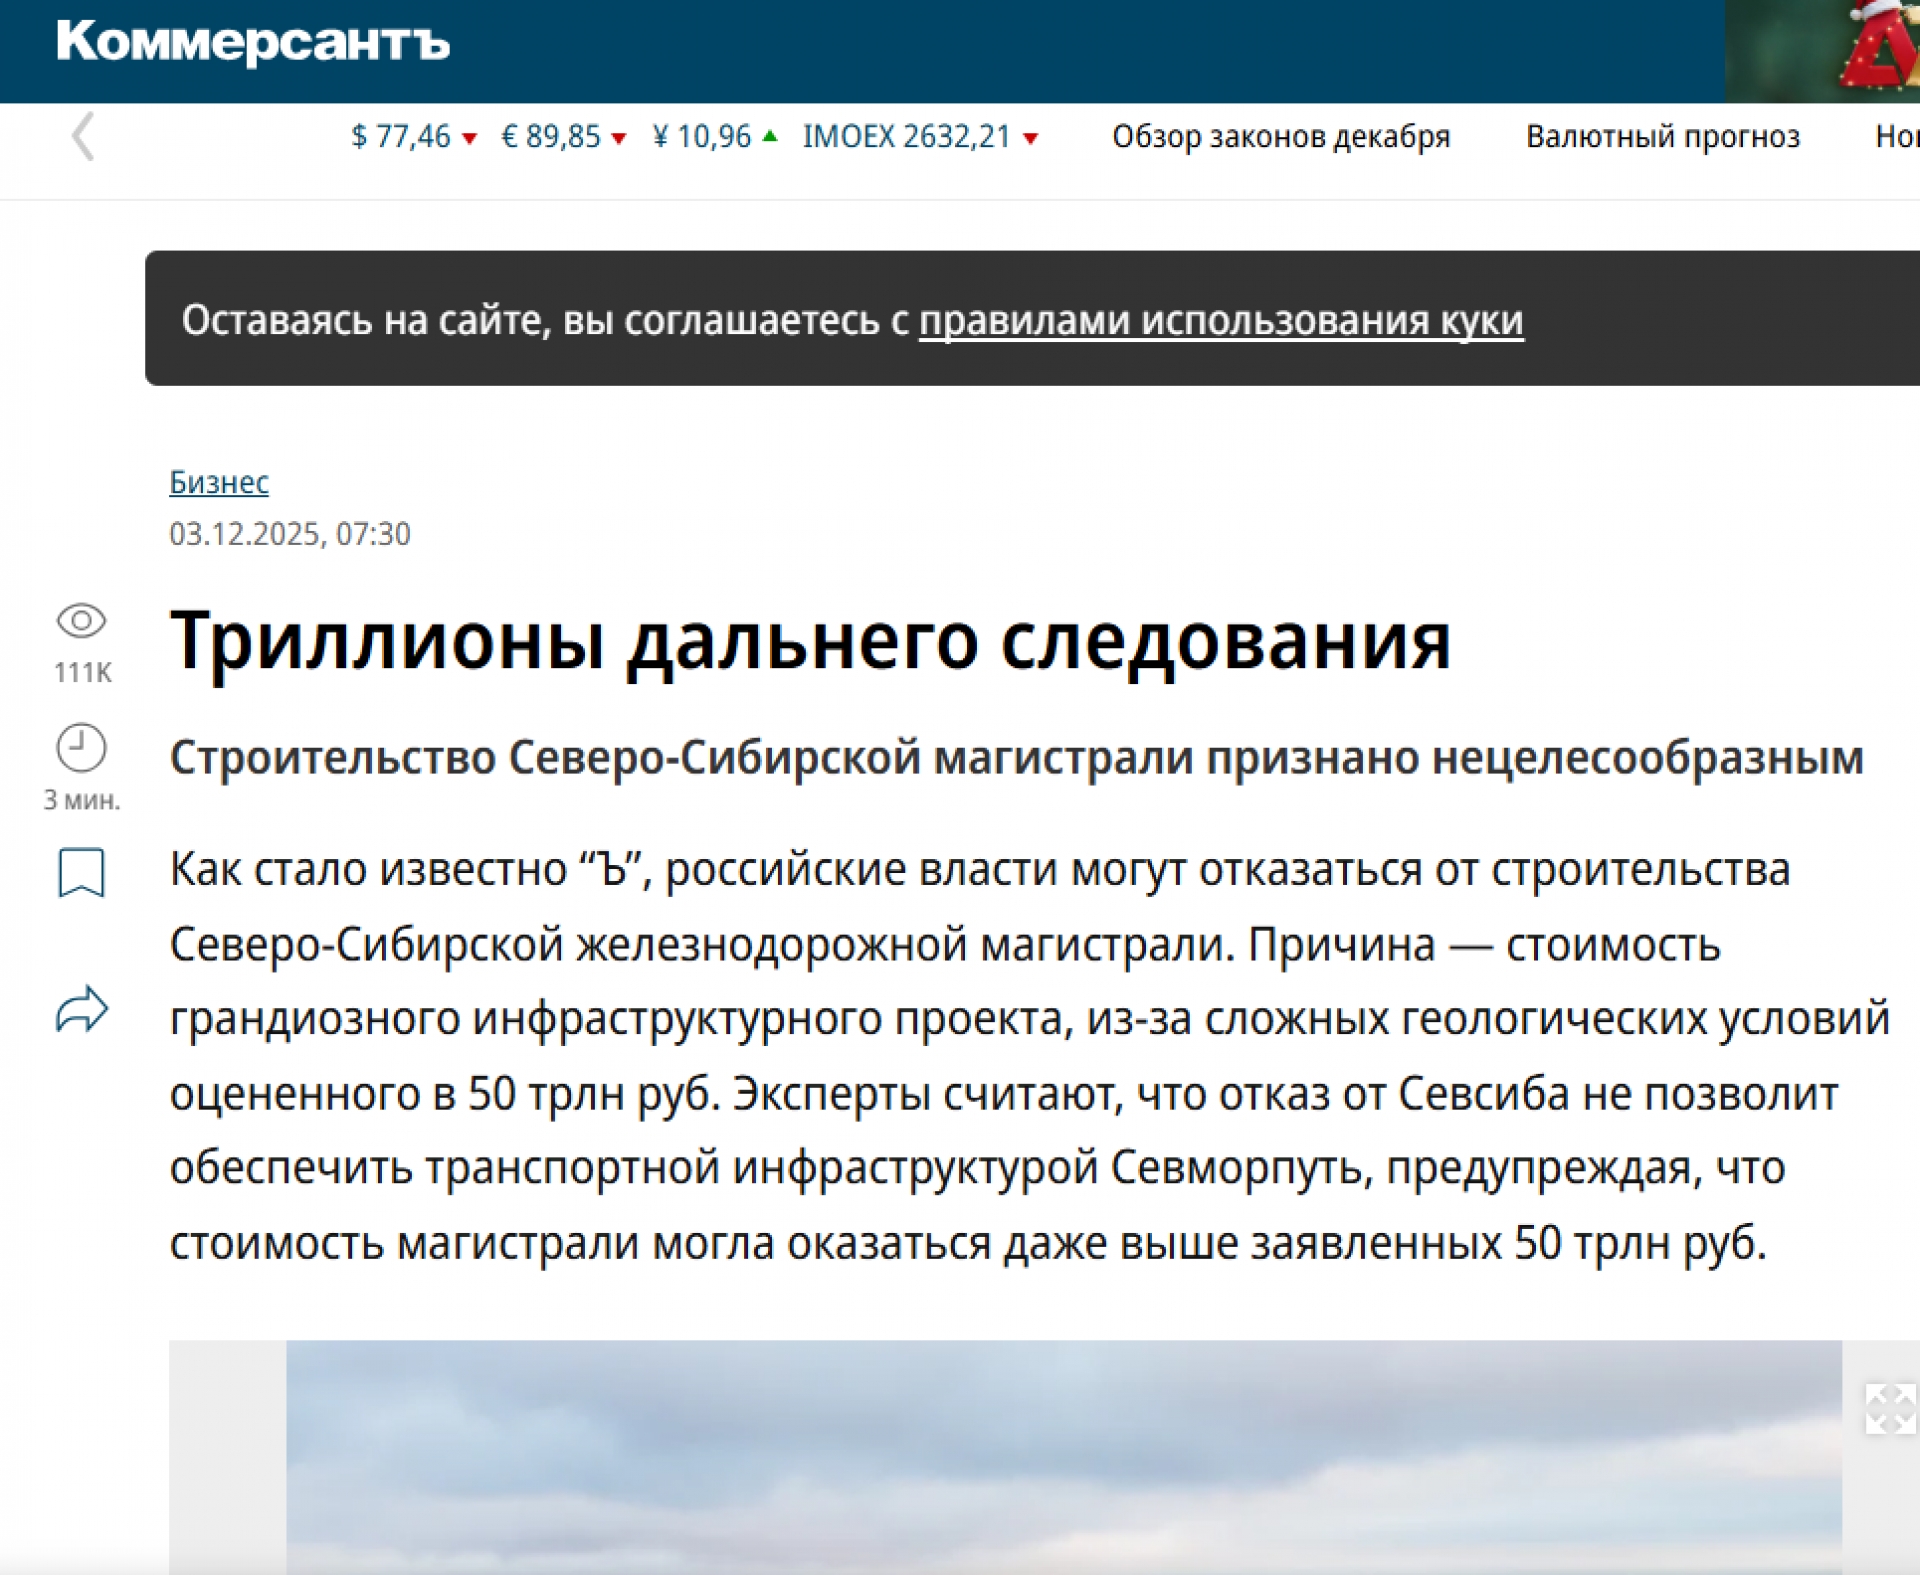Open the cookie rules link
Viewport: 1920px width, 1575px height.
[x=1220, y=321]
